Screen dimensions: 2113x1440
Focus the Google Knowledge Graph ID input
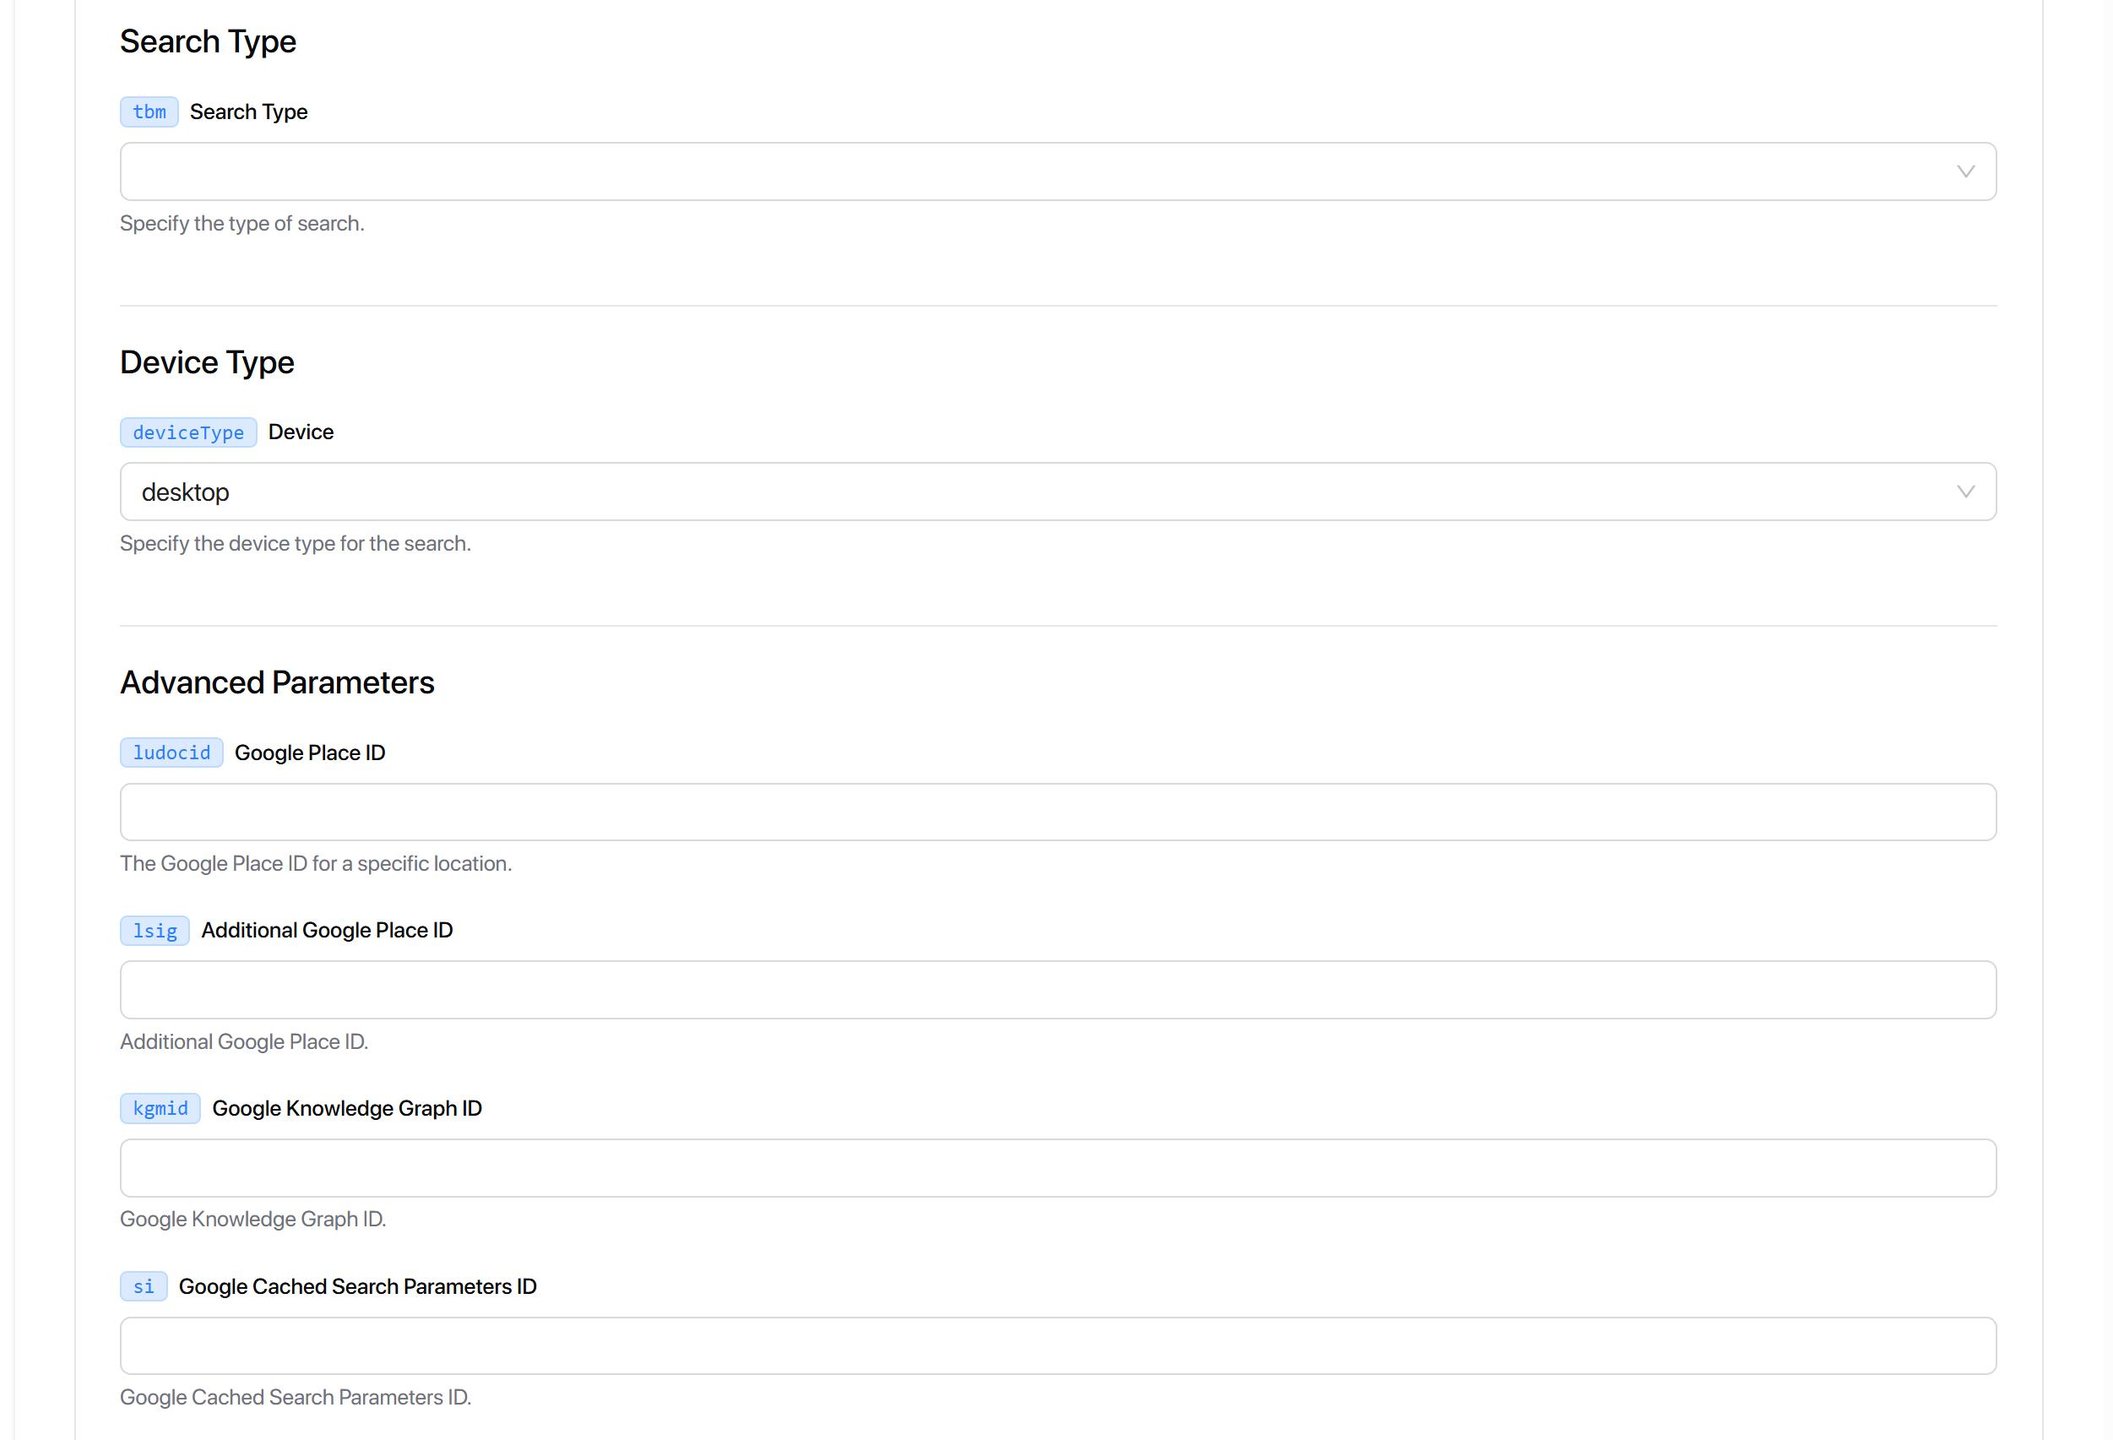pyautogui.click(x=1057, y=1168)
